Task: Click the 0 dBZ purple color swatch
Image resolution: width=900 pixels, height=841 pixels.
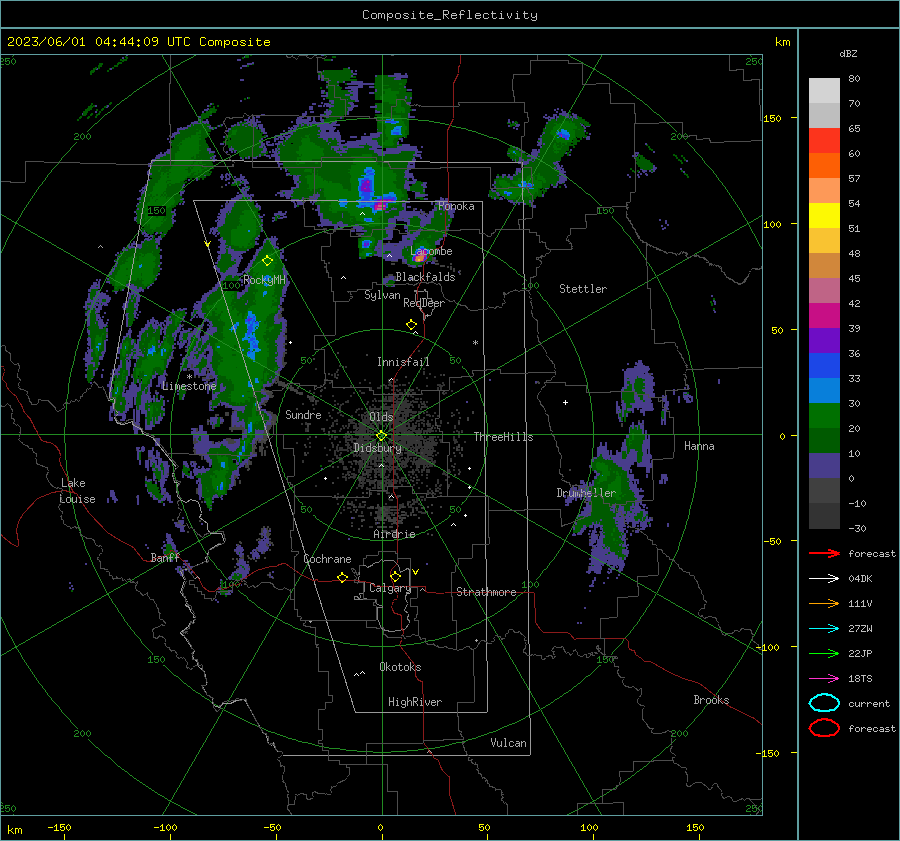Action: click(824, 465)
